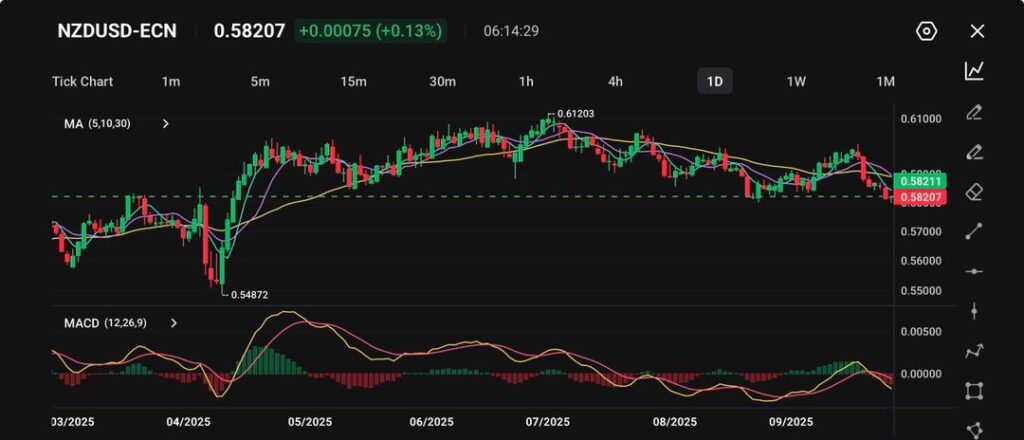Select the 15m timeframe
This screenshot has width=1024, height=440.
coord(352,81)
